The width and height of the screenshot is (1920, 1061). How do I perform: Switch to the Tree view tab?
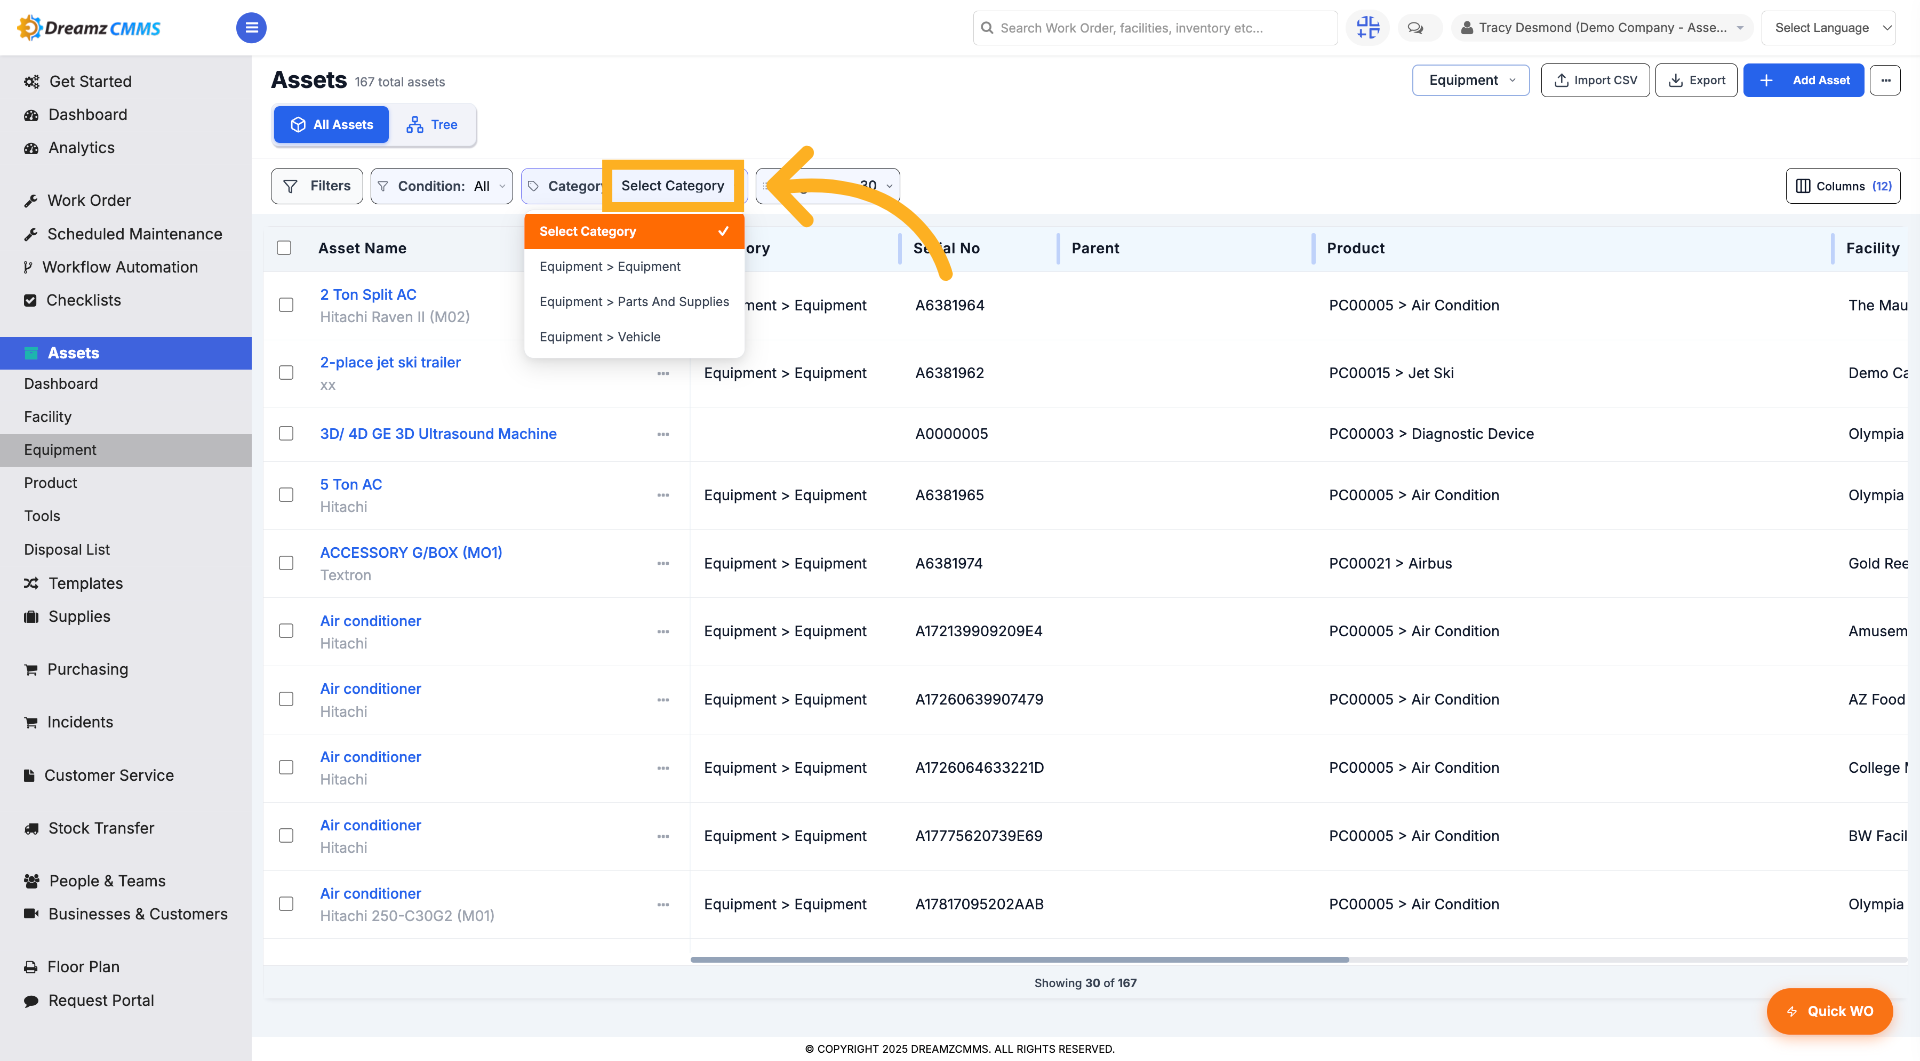click(432, 125)
